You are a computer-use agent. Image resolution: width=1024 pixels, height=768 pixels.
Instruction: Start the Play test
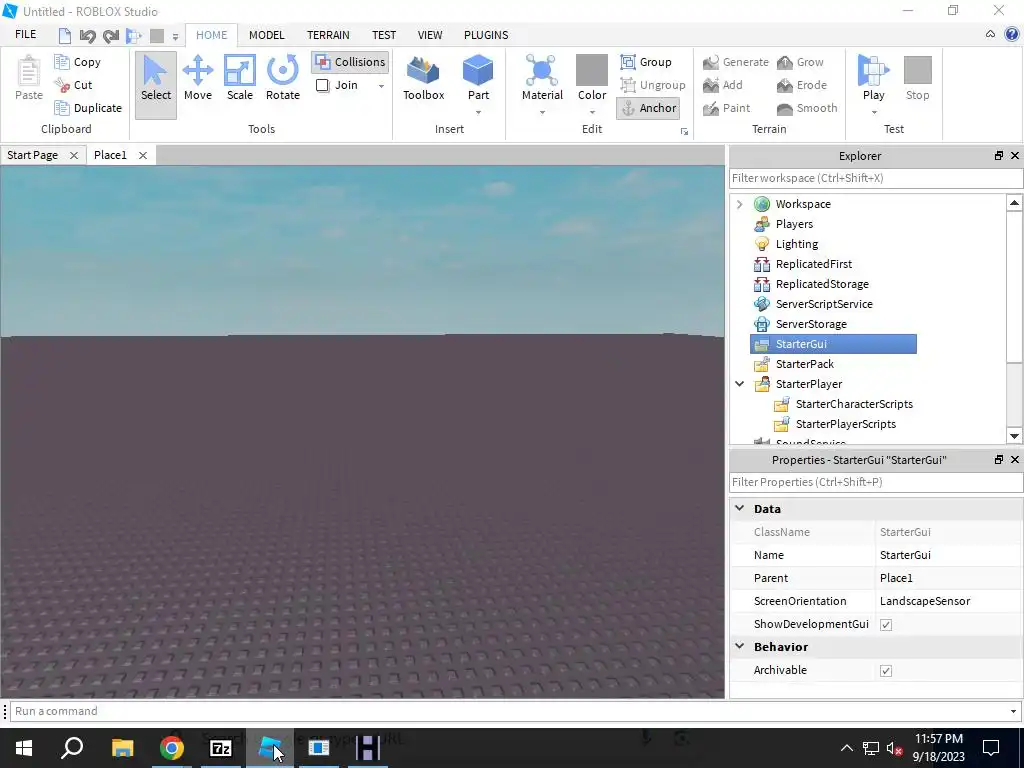(x=873, y=78)
